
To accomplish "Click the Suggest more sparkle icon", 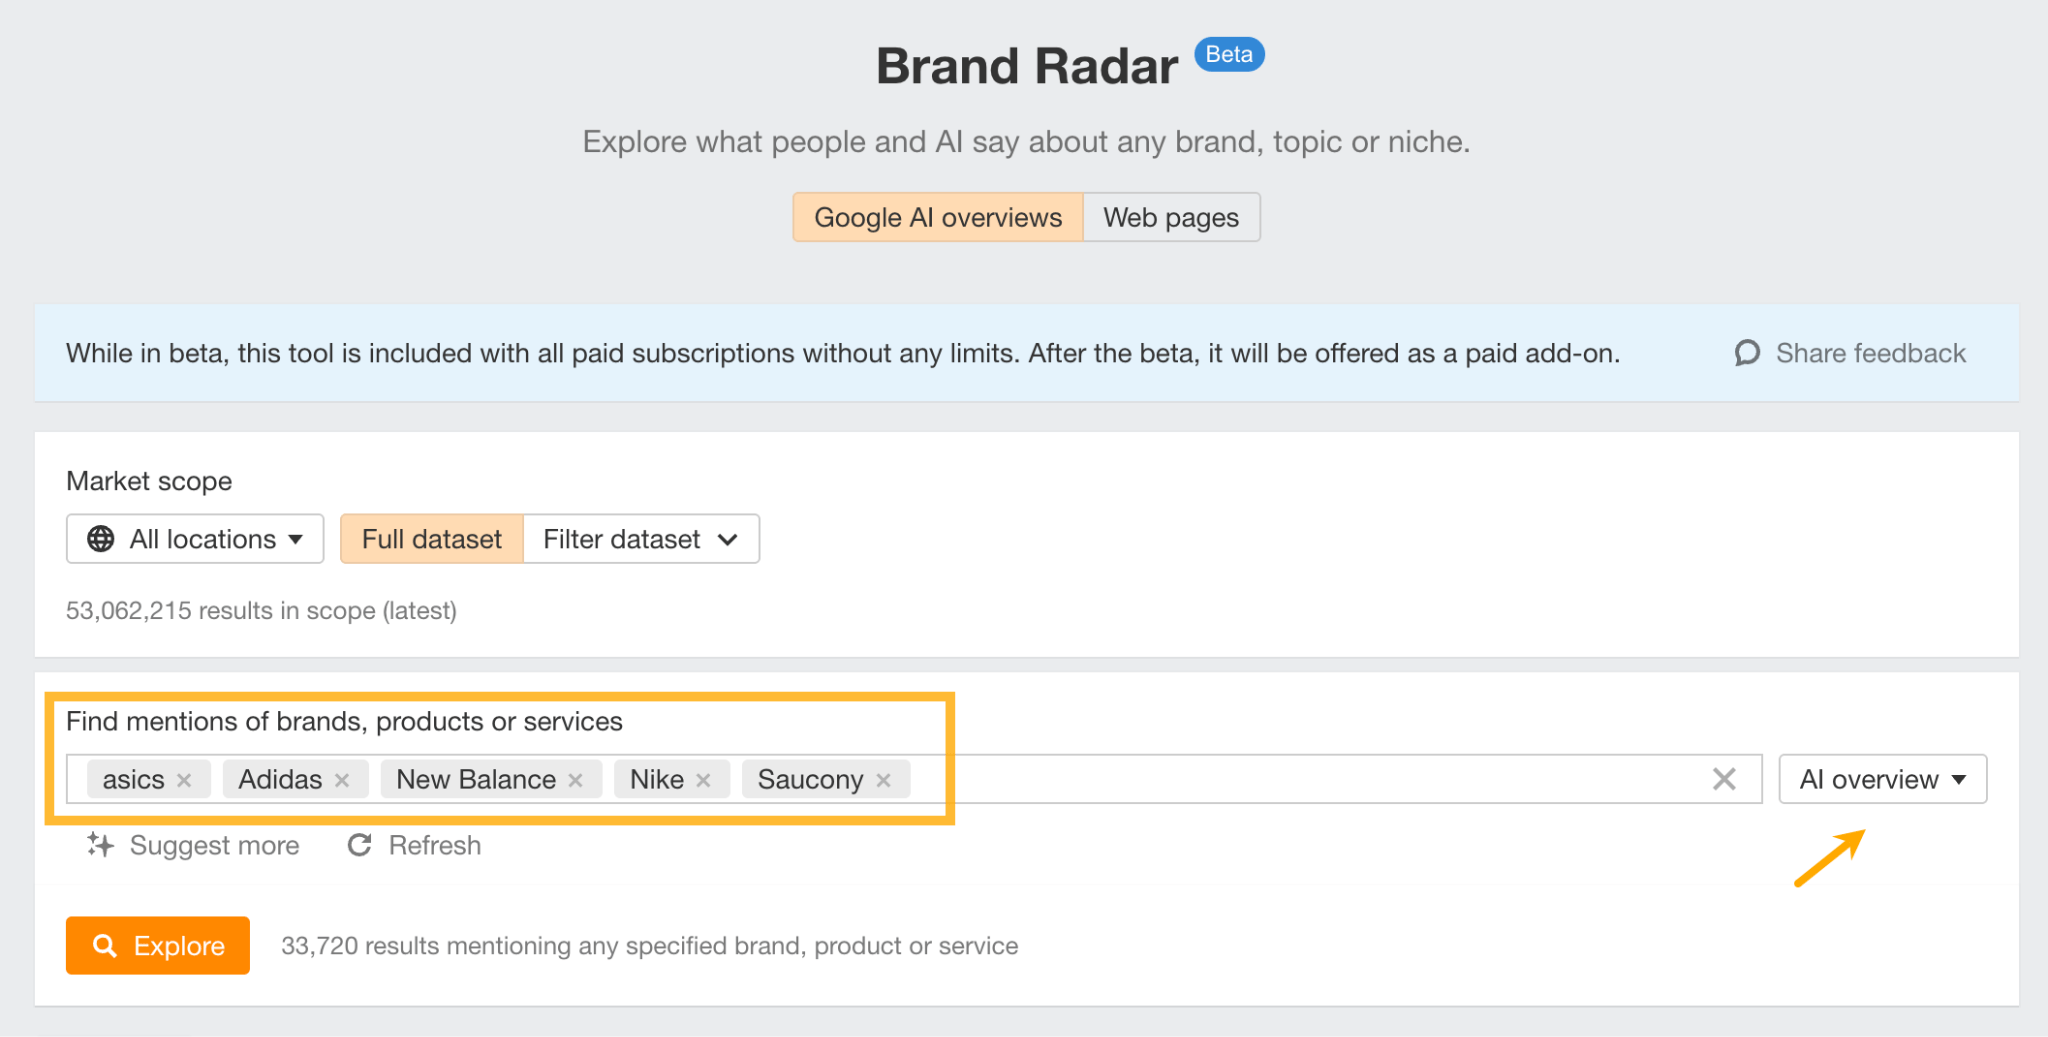I will (100, 845).
